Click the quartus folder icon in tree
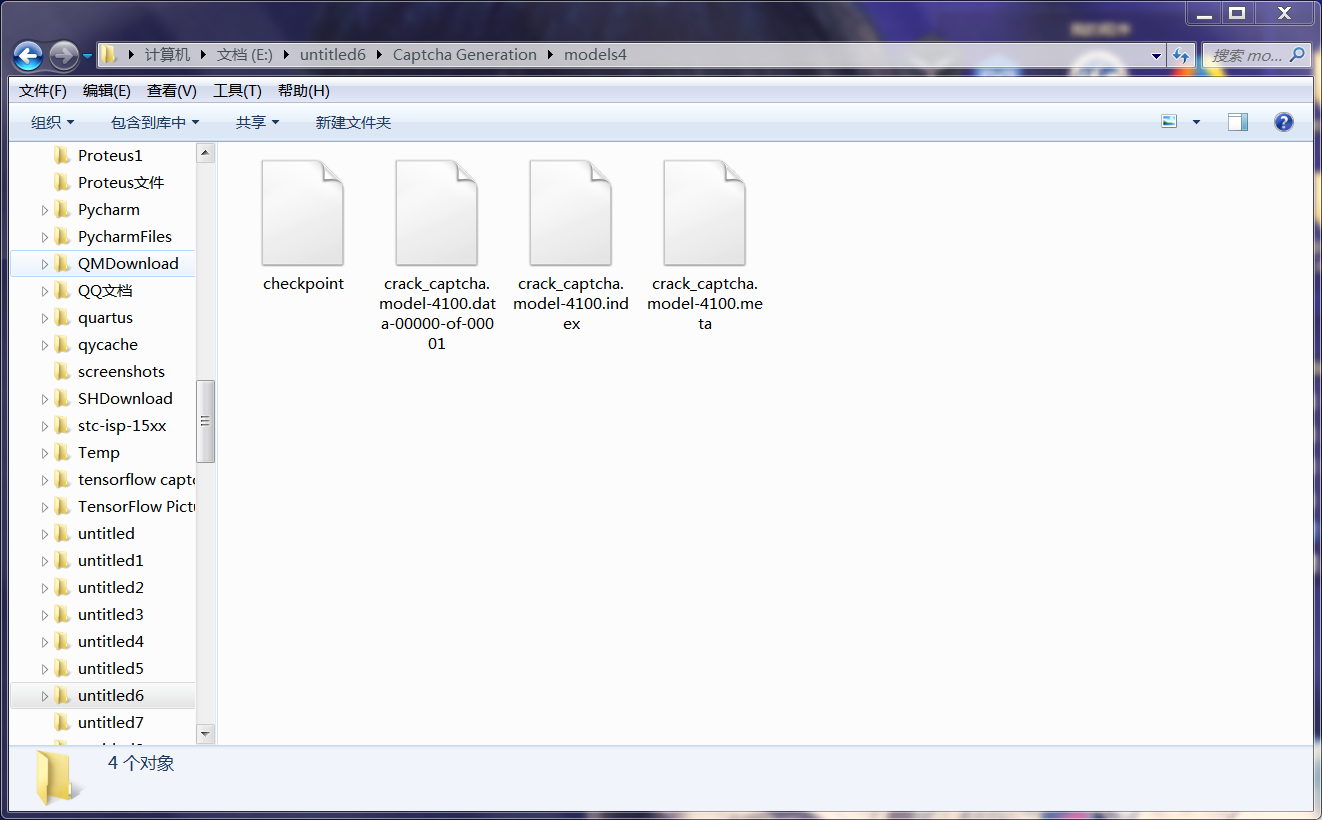 point(62,318)
